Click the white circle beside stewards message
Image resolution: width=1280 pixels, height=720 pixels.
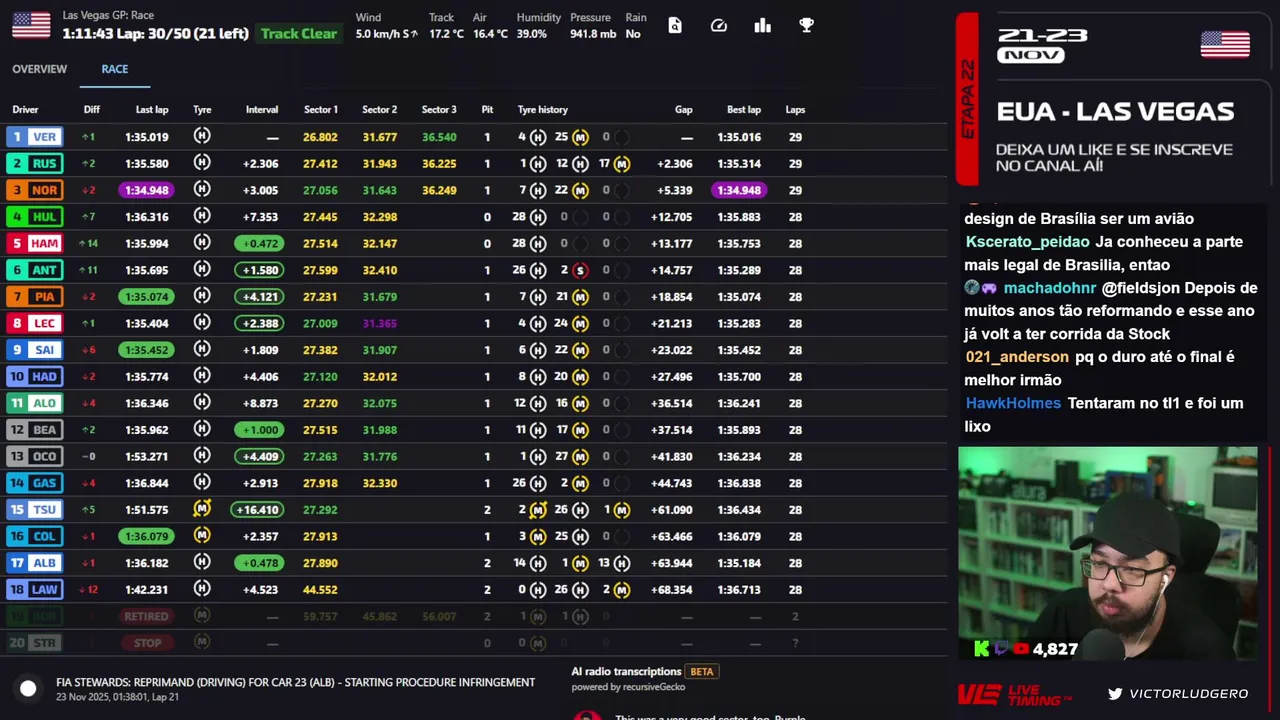pos(28,688)
